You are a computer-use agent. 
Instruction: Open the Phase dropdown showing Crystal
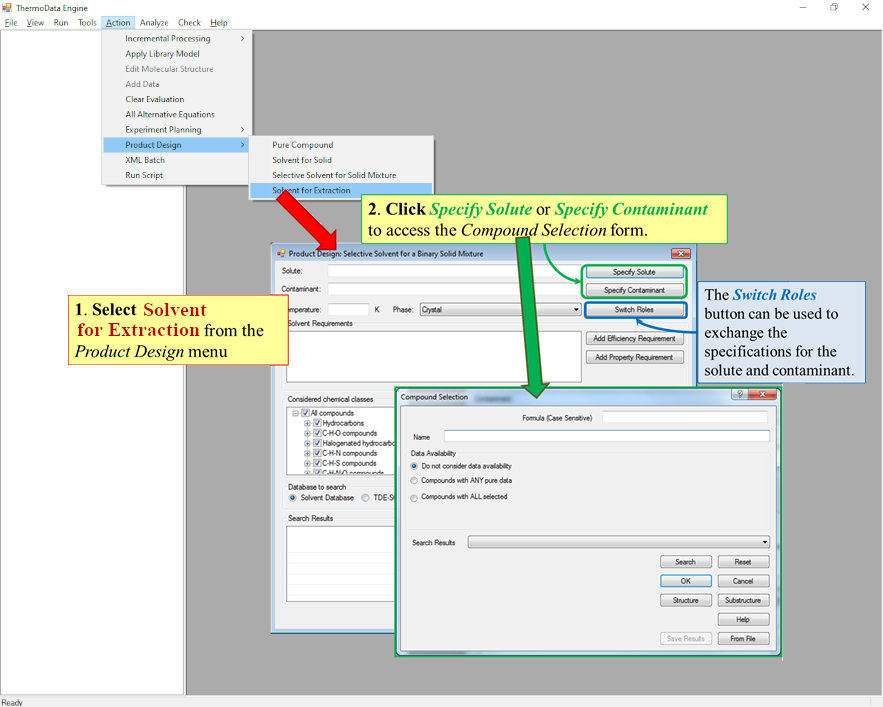pyautogui.click(x=500, y=309)
